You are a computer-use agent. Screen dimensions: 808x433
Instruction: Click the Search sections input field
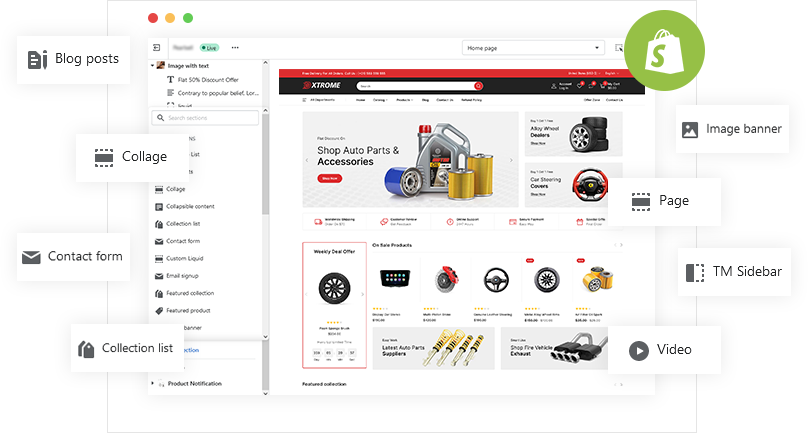click(x=208, y=118)
